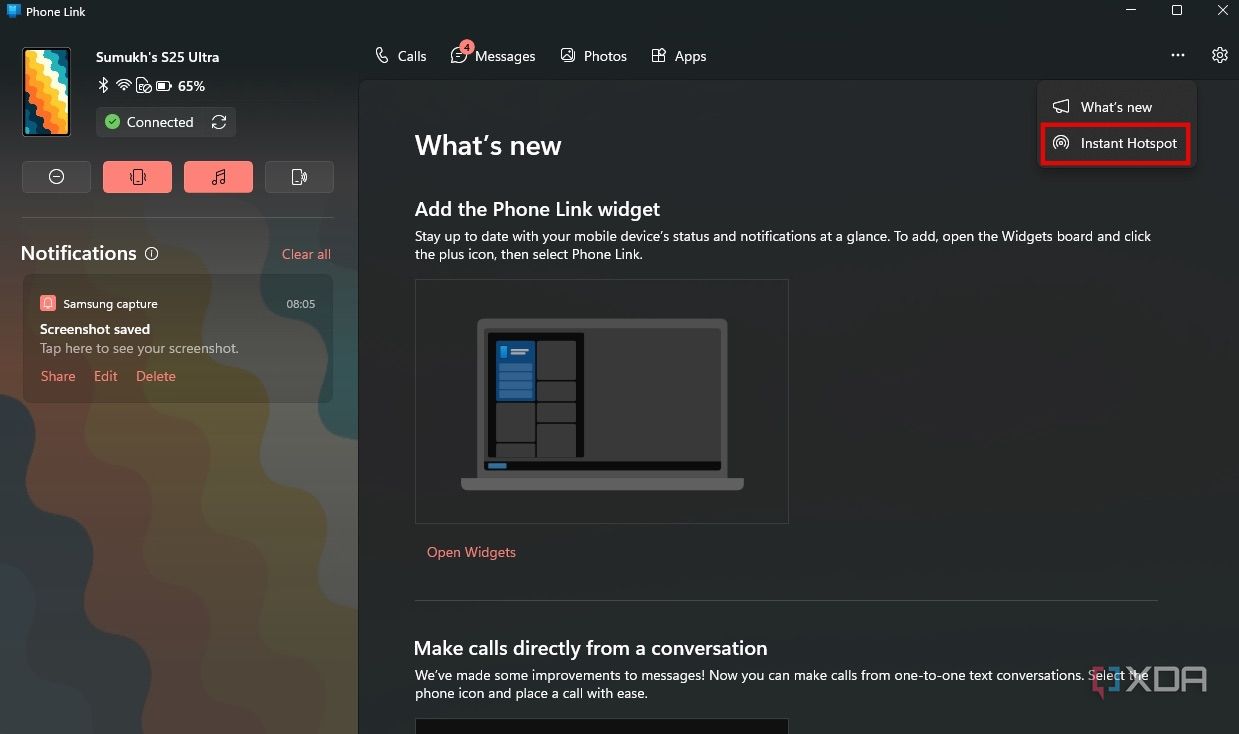Open the Apps tab
This screenshot has height=734, width=1239.
coord(678,56)
